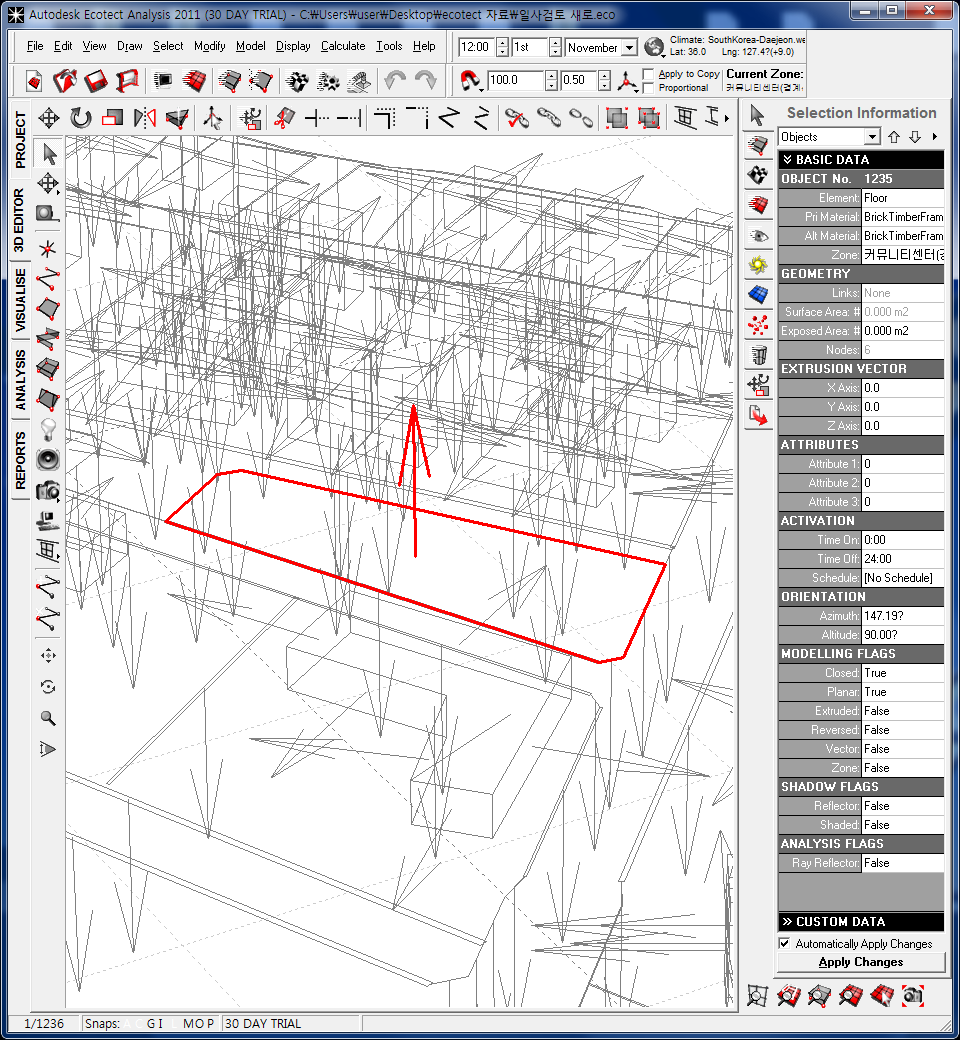960x1040 pixels.
Task: Click the undo arrow in the main toolbar
Action: click(x=395, y=80)
